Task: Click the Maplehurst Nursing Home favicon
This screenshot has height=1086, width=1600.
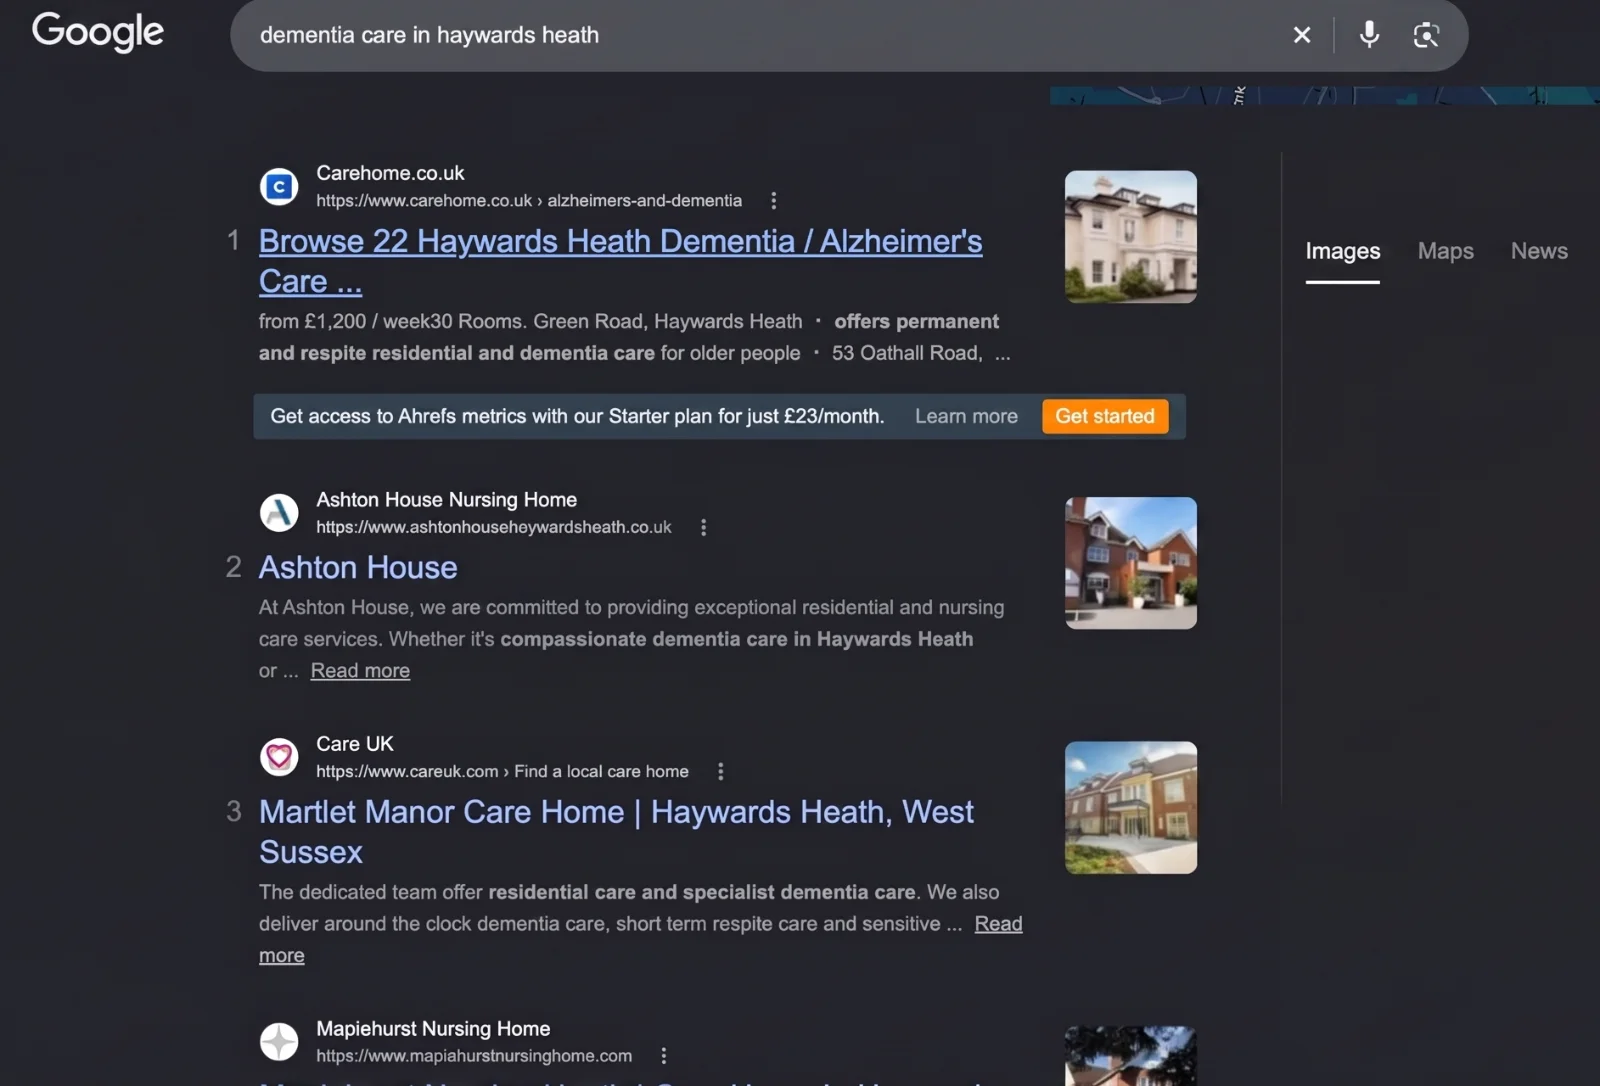Action: point(279,1041)
